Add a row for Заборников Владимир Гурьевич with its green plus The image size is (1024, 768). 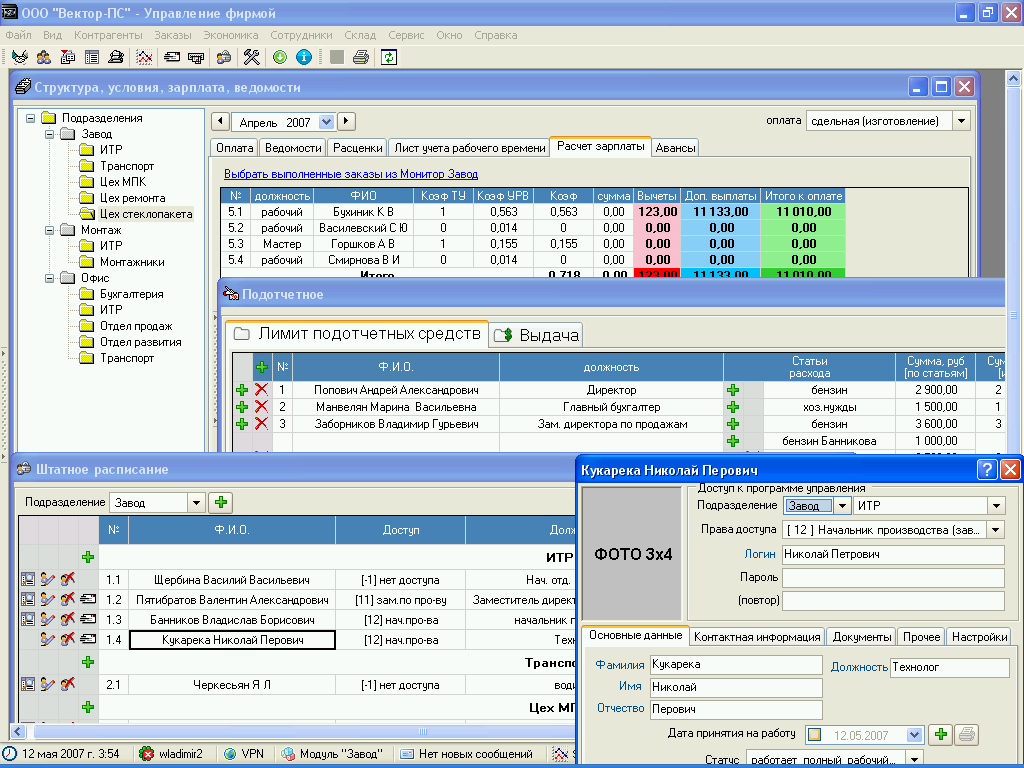pyautogui.click(x=242, y=424)
